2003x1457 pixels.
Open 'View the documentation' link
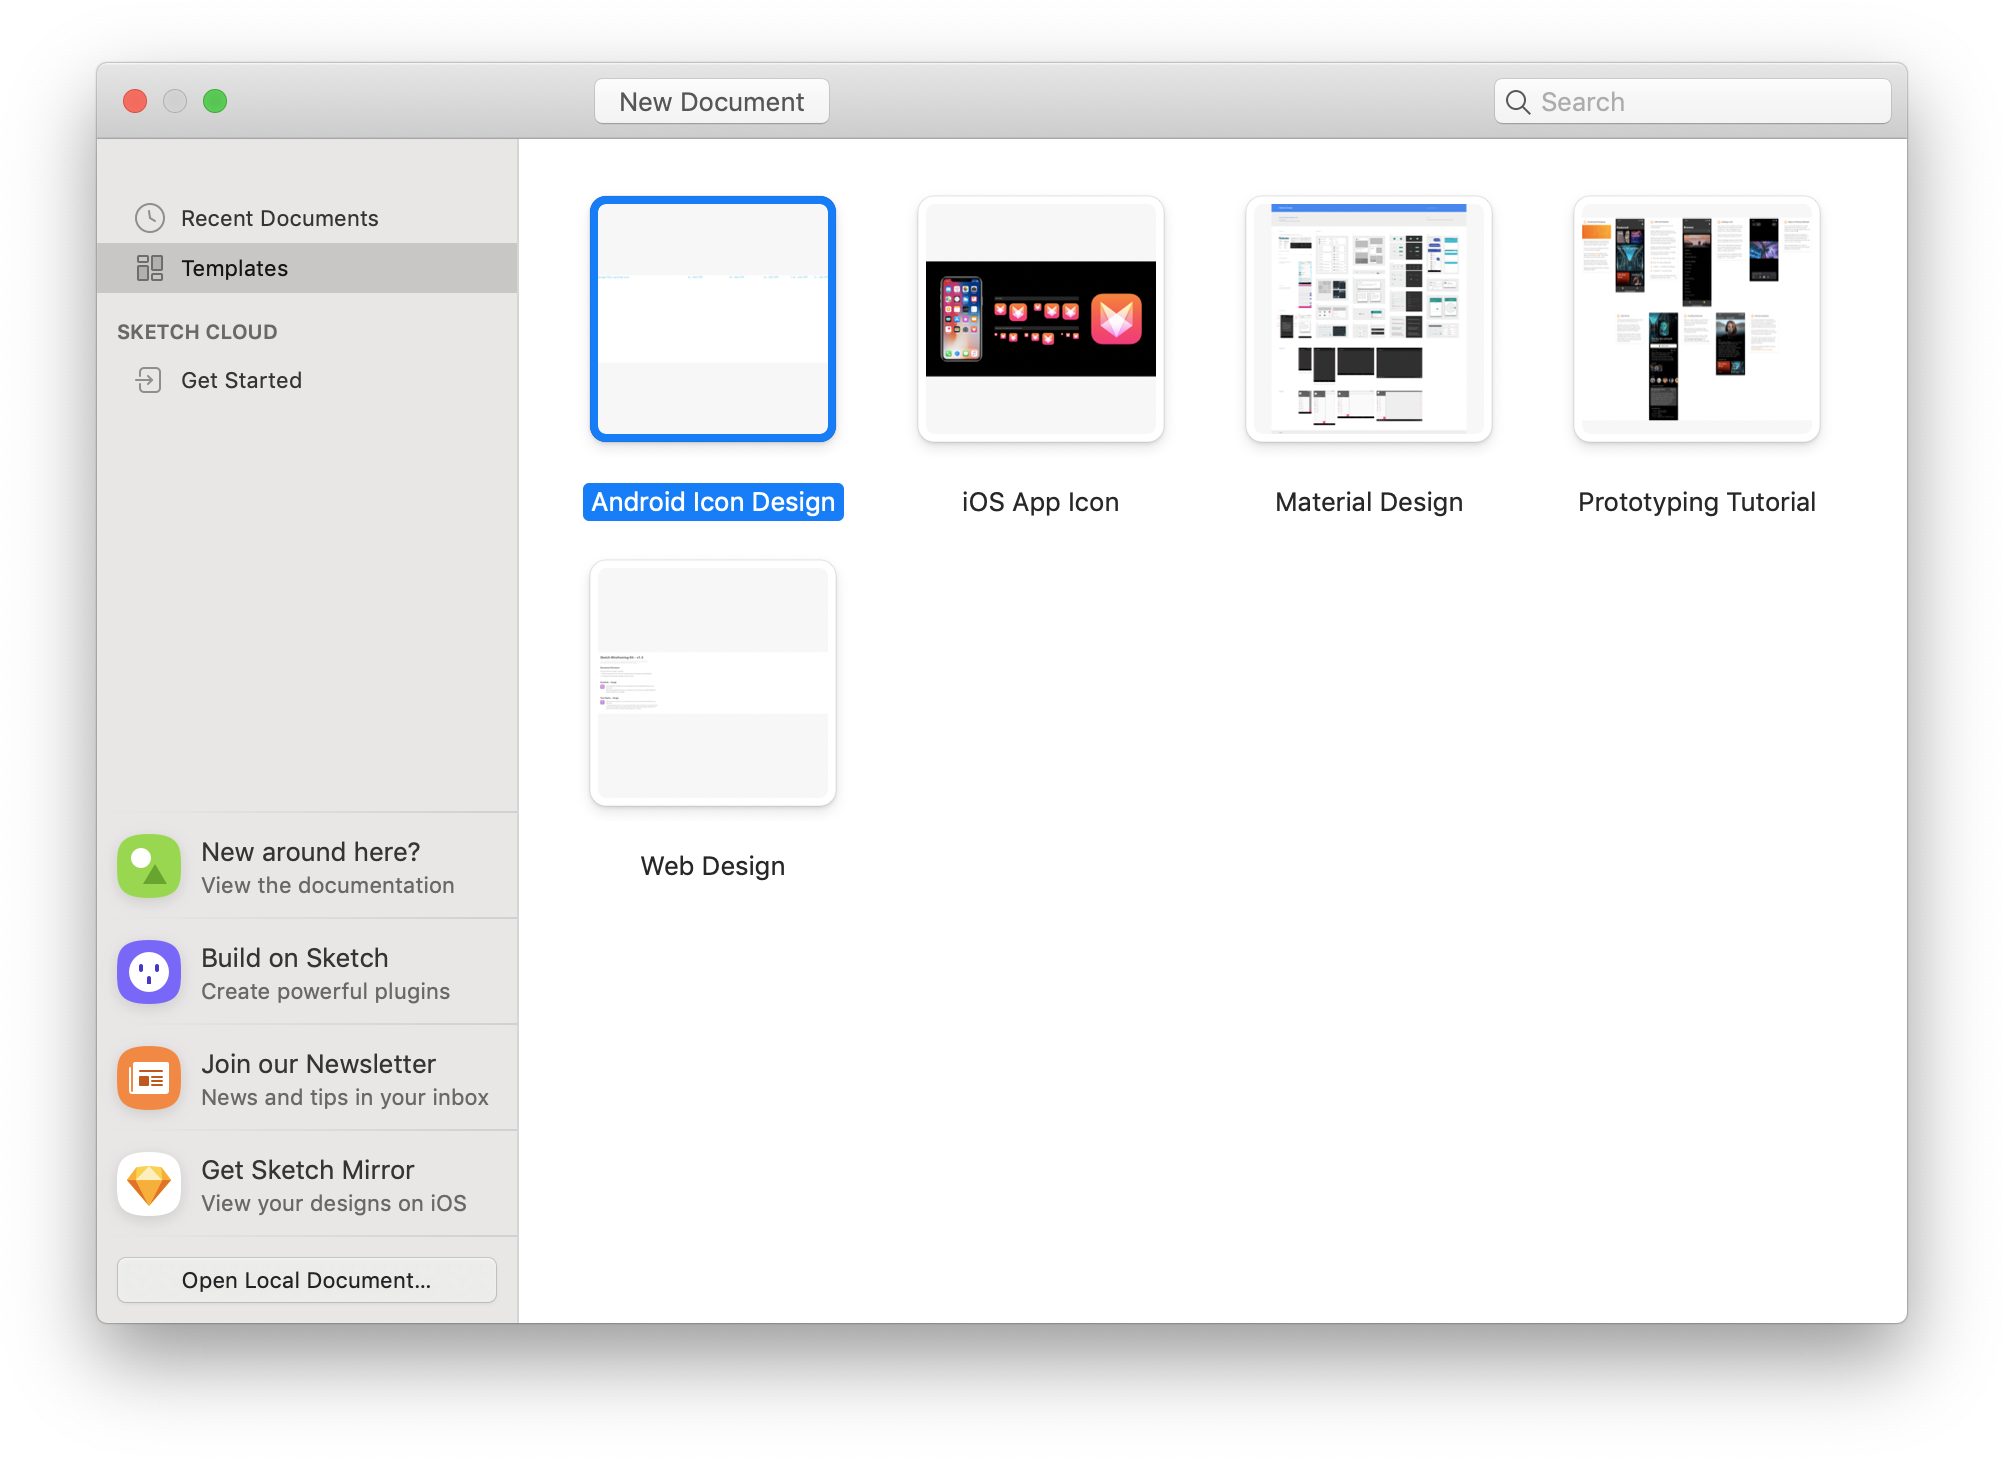pyautogui.click(x=328, y=886)
